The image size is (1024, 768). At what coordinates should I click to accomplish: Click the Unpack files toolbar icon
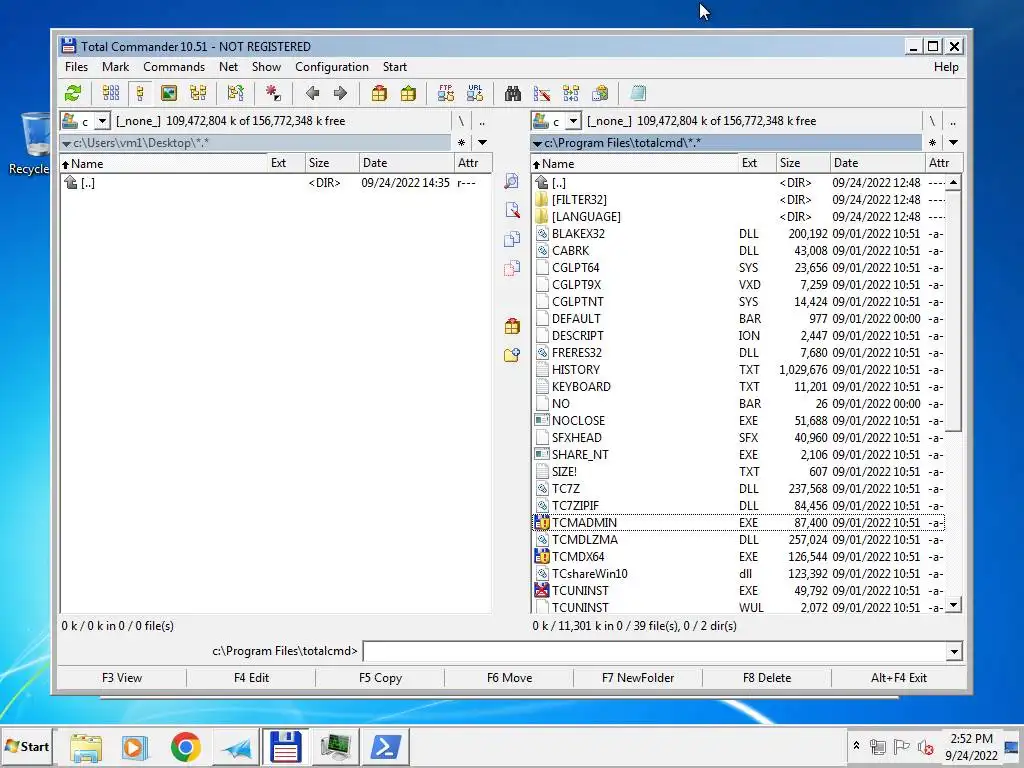pos(408,93)
